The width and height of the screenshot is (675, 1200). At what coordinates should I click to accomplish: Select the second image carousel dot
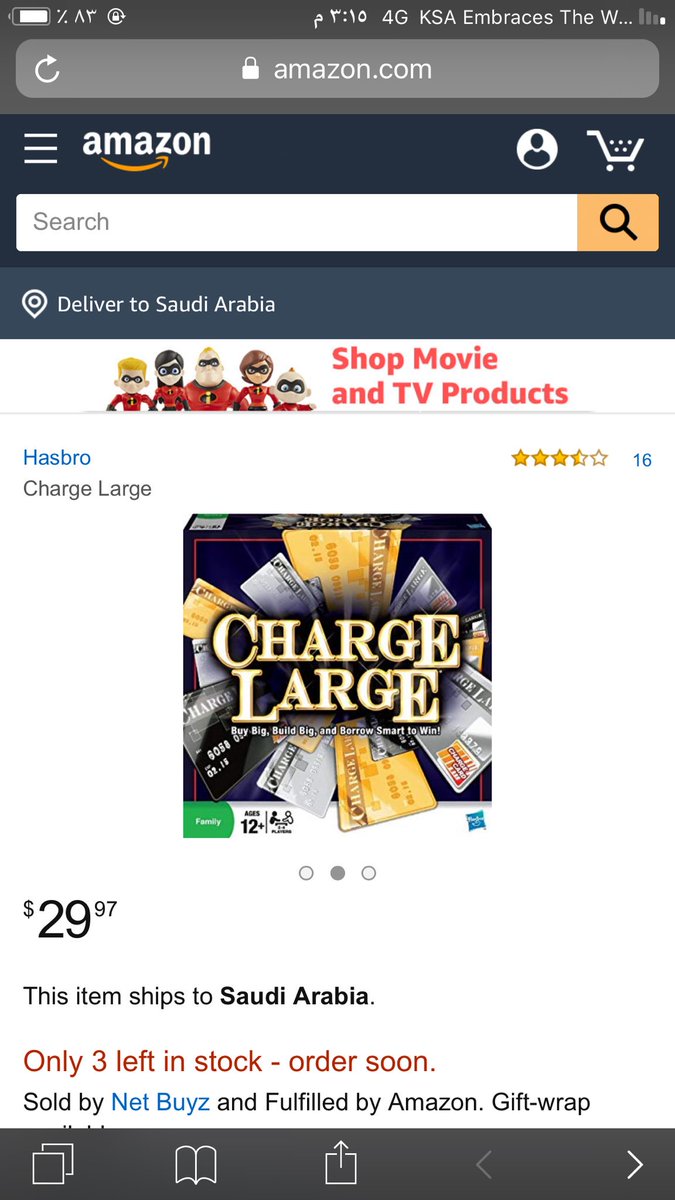click(x=338, y=873)
